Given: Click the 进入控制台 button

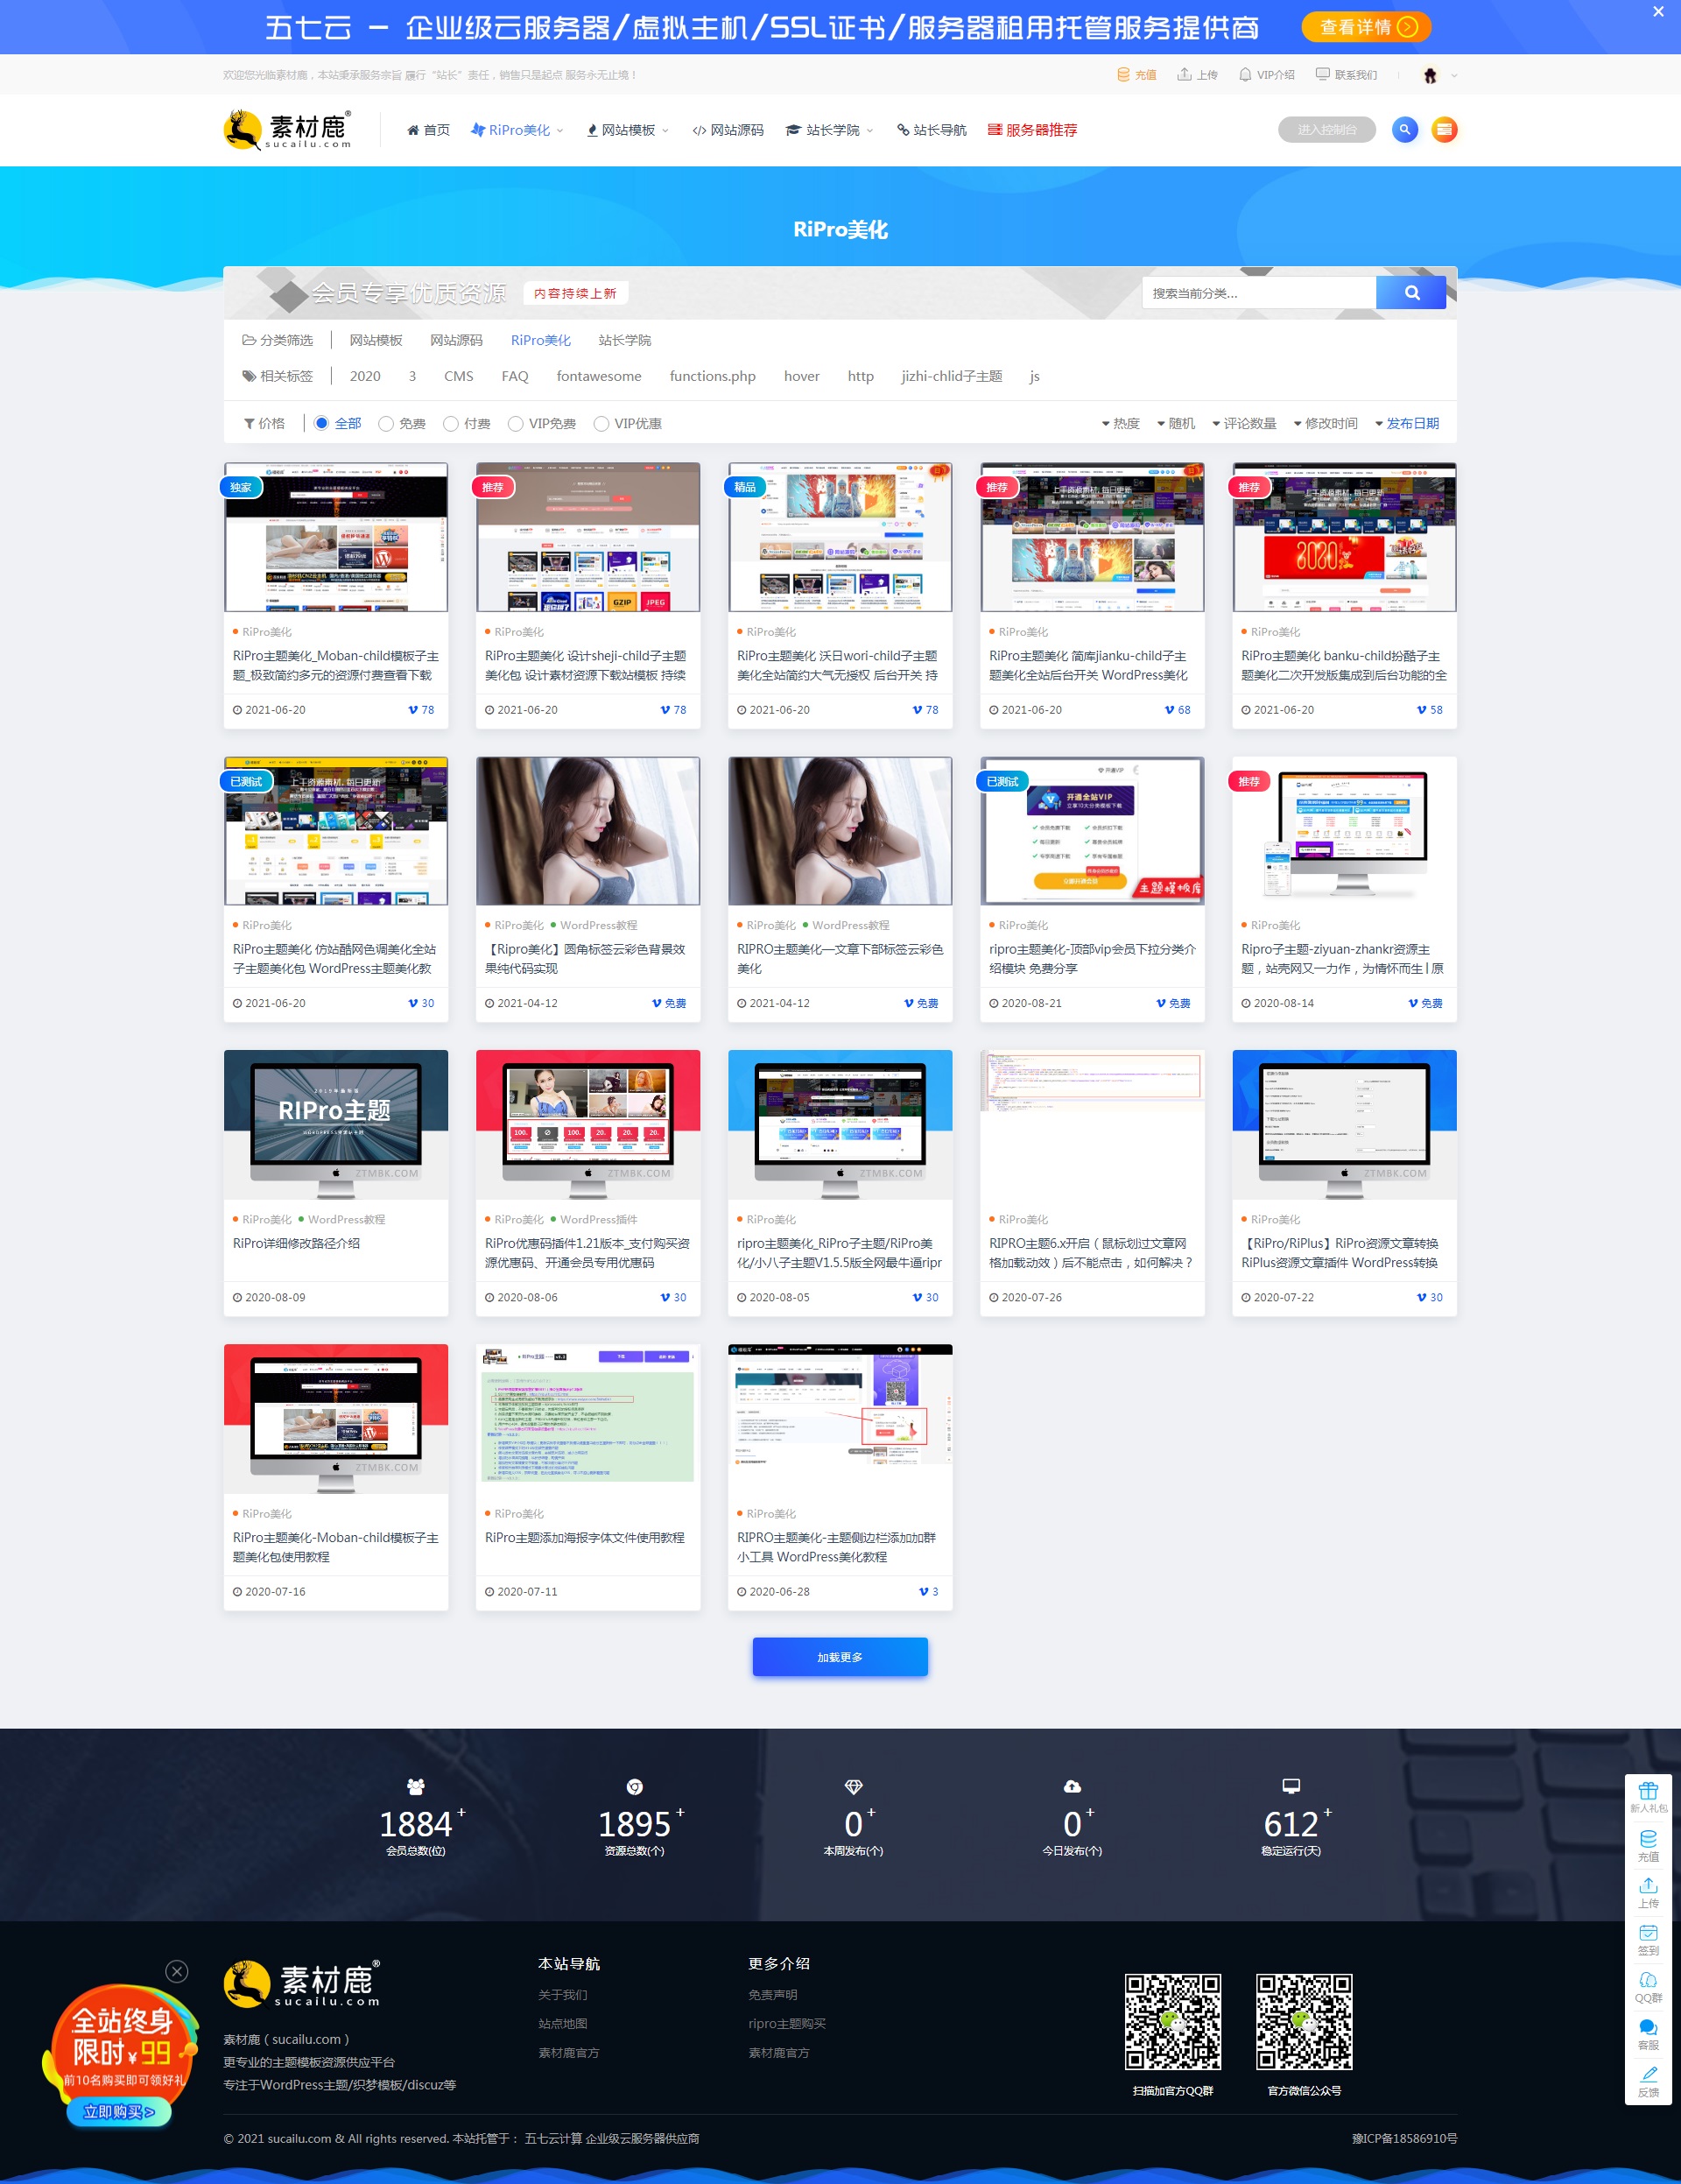Looking at the screenshot, I should click(x=1327, y=130).
